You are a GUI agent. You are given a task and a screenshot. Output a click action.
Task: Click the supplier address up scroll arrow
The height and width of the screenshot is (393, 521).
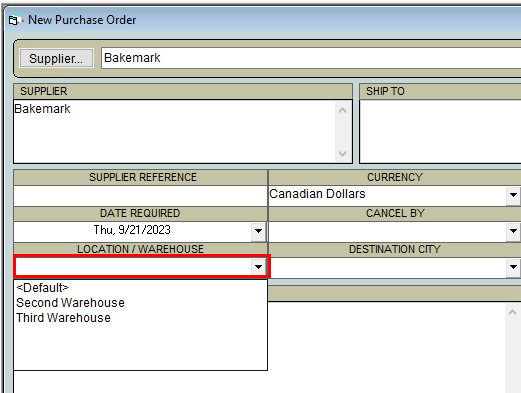click(342, 110)
